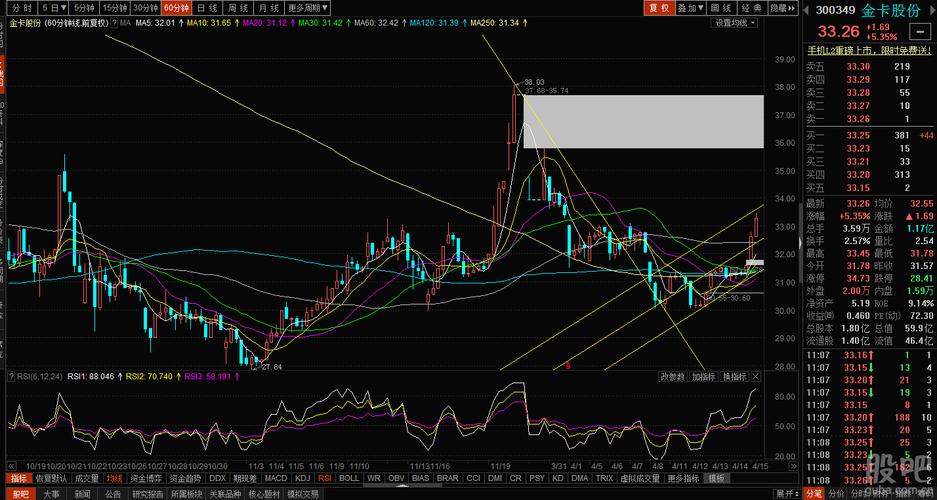The height and width of the screenshot is (500, 937).
Task: Click the RSI1 up arrow indicator
Action: [x=120, y=377]
